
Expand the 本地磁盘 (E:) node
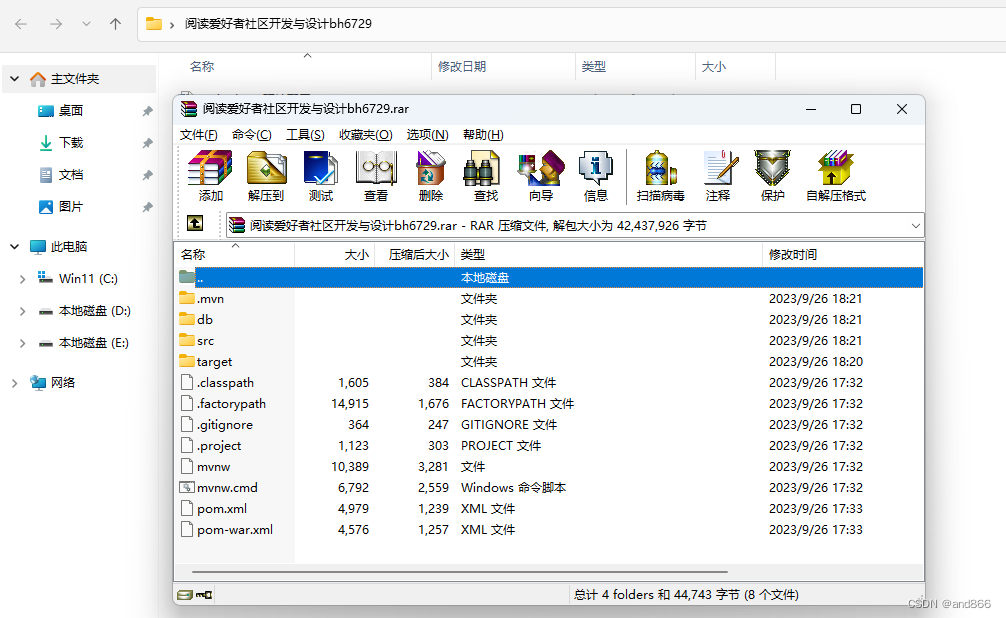click(22, 343)
